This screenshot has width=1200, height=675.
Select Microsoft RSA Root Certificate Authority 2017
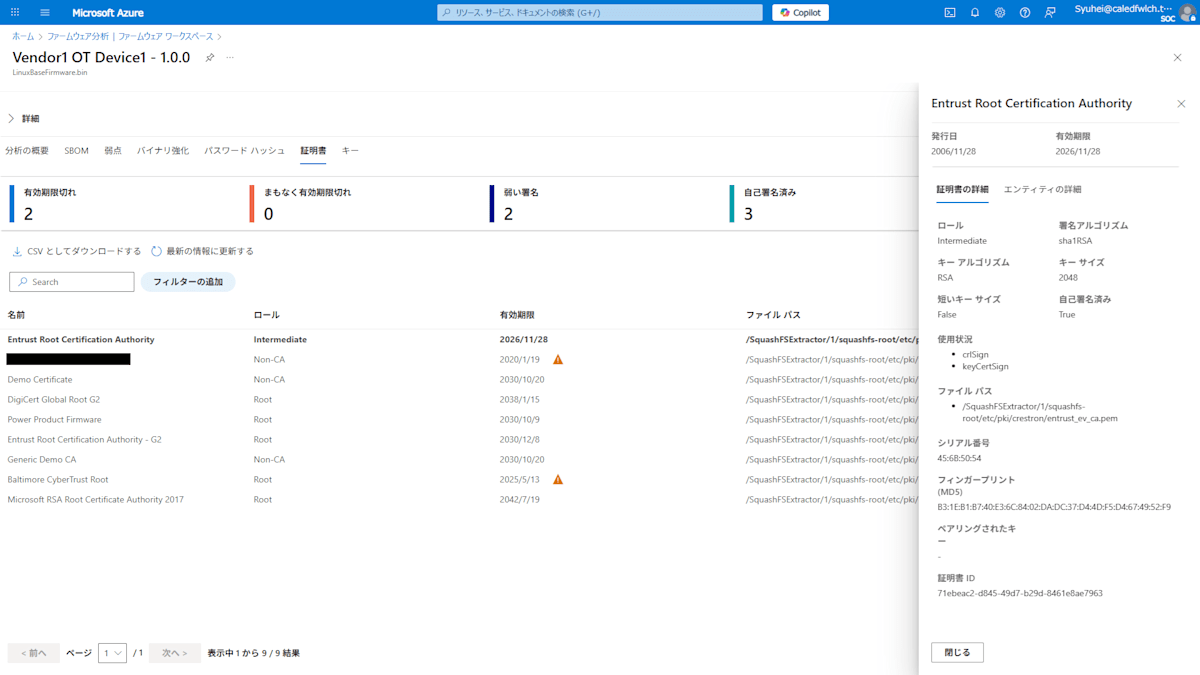tap(460, 500)
